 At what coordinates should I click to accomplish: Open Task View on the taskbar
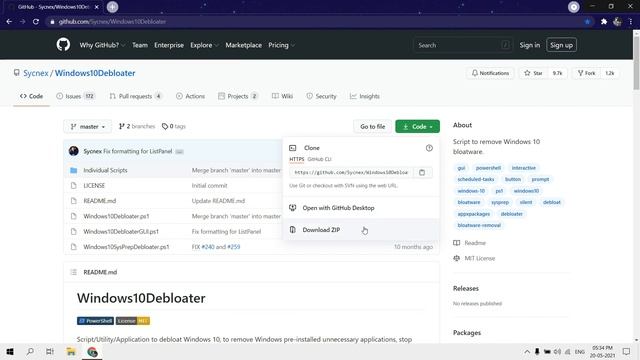click(x=50, y=351)
